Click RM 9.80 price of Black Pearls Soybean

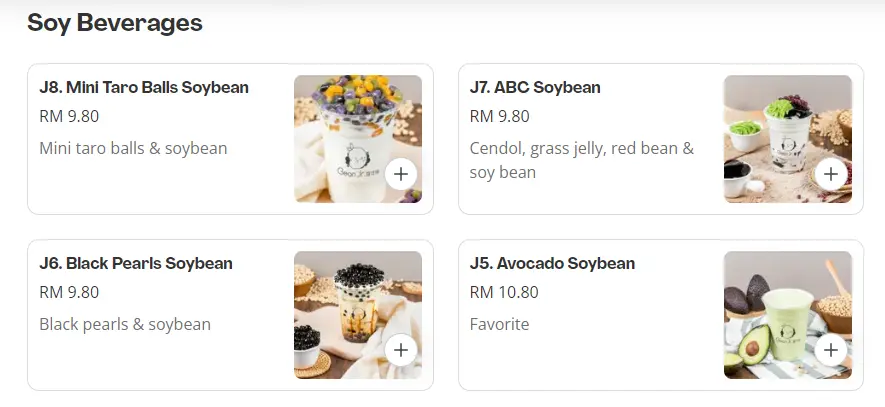coord(69,293)
